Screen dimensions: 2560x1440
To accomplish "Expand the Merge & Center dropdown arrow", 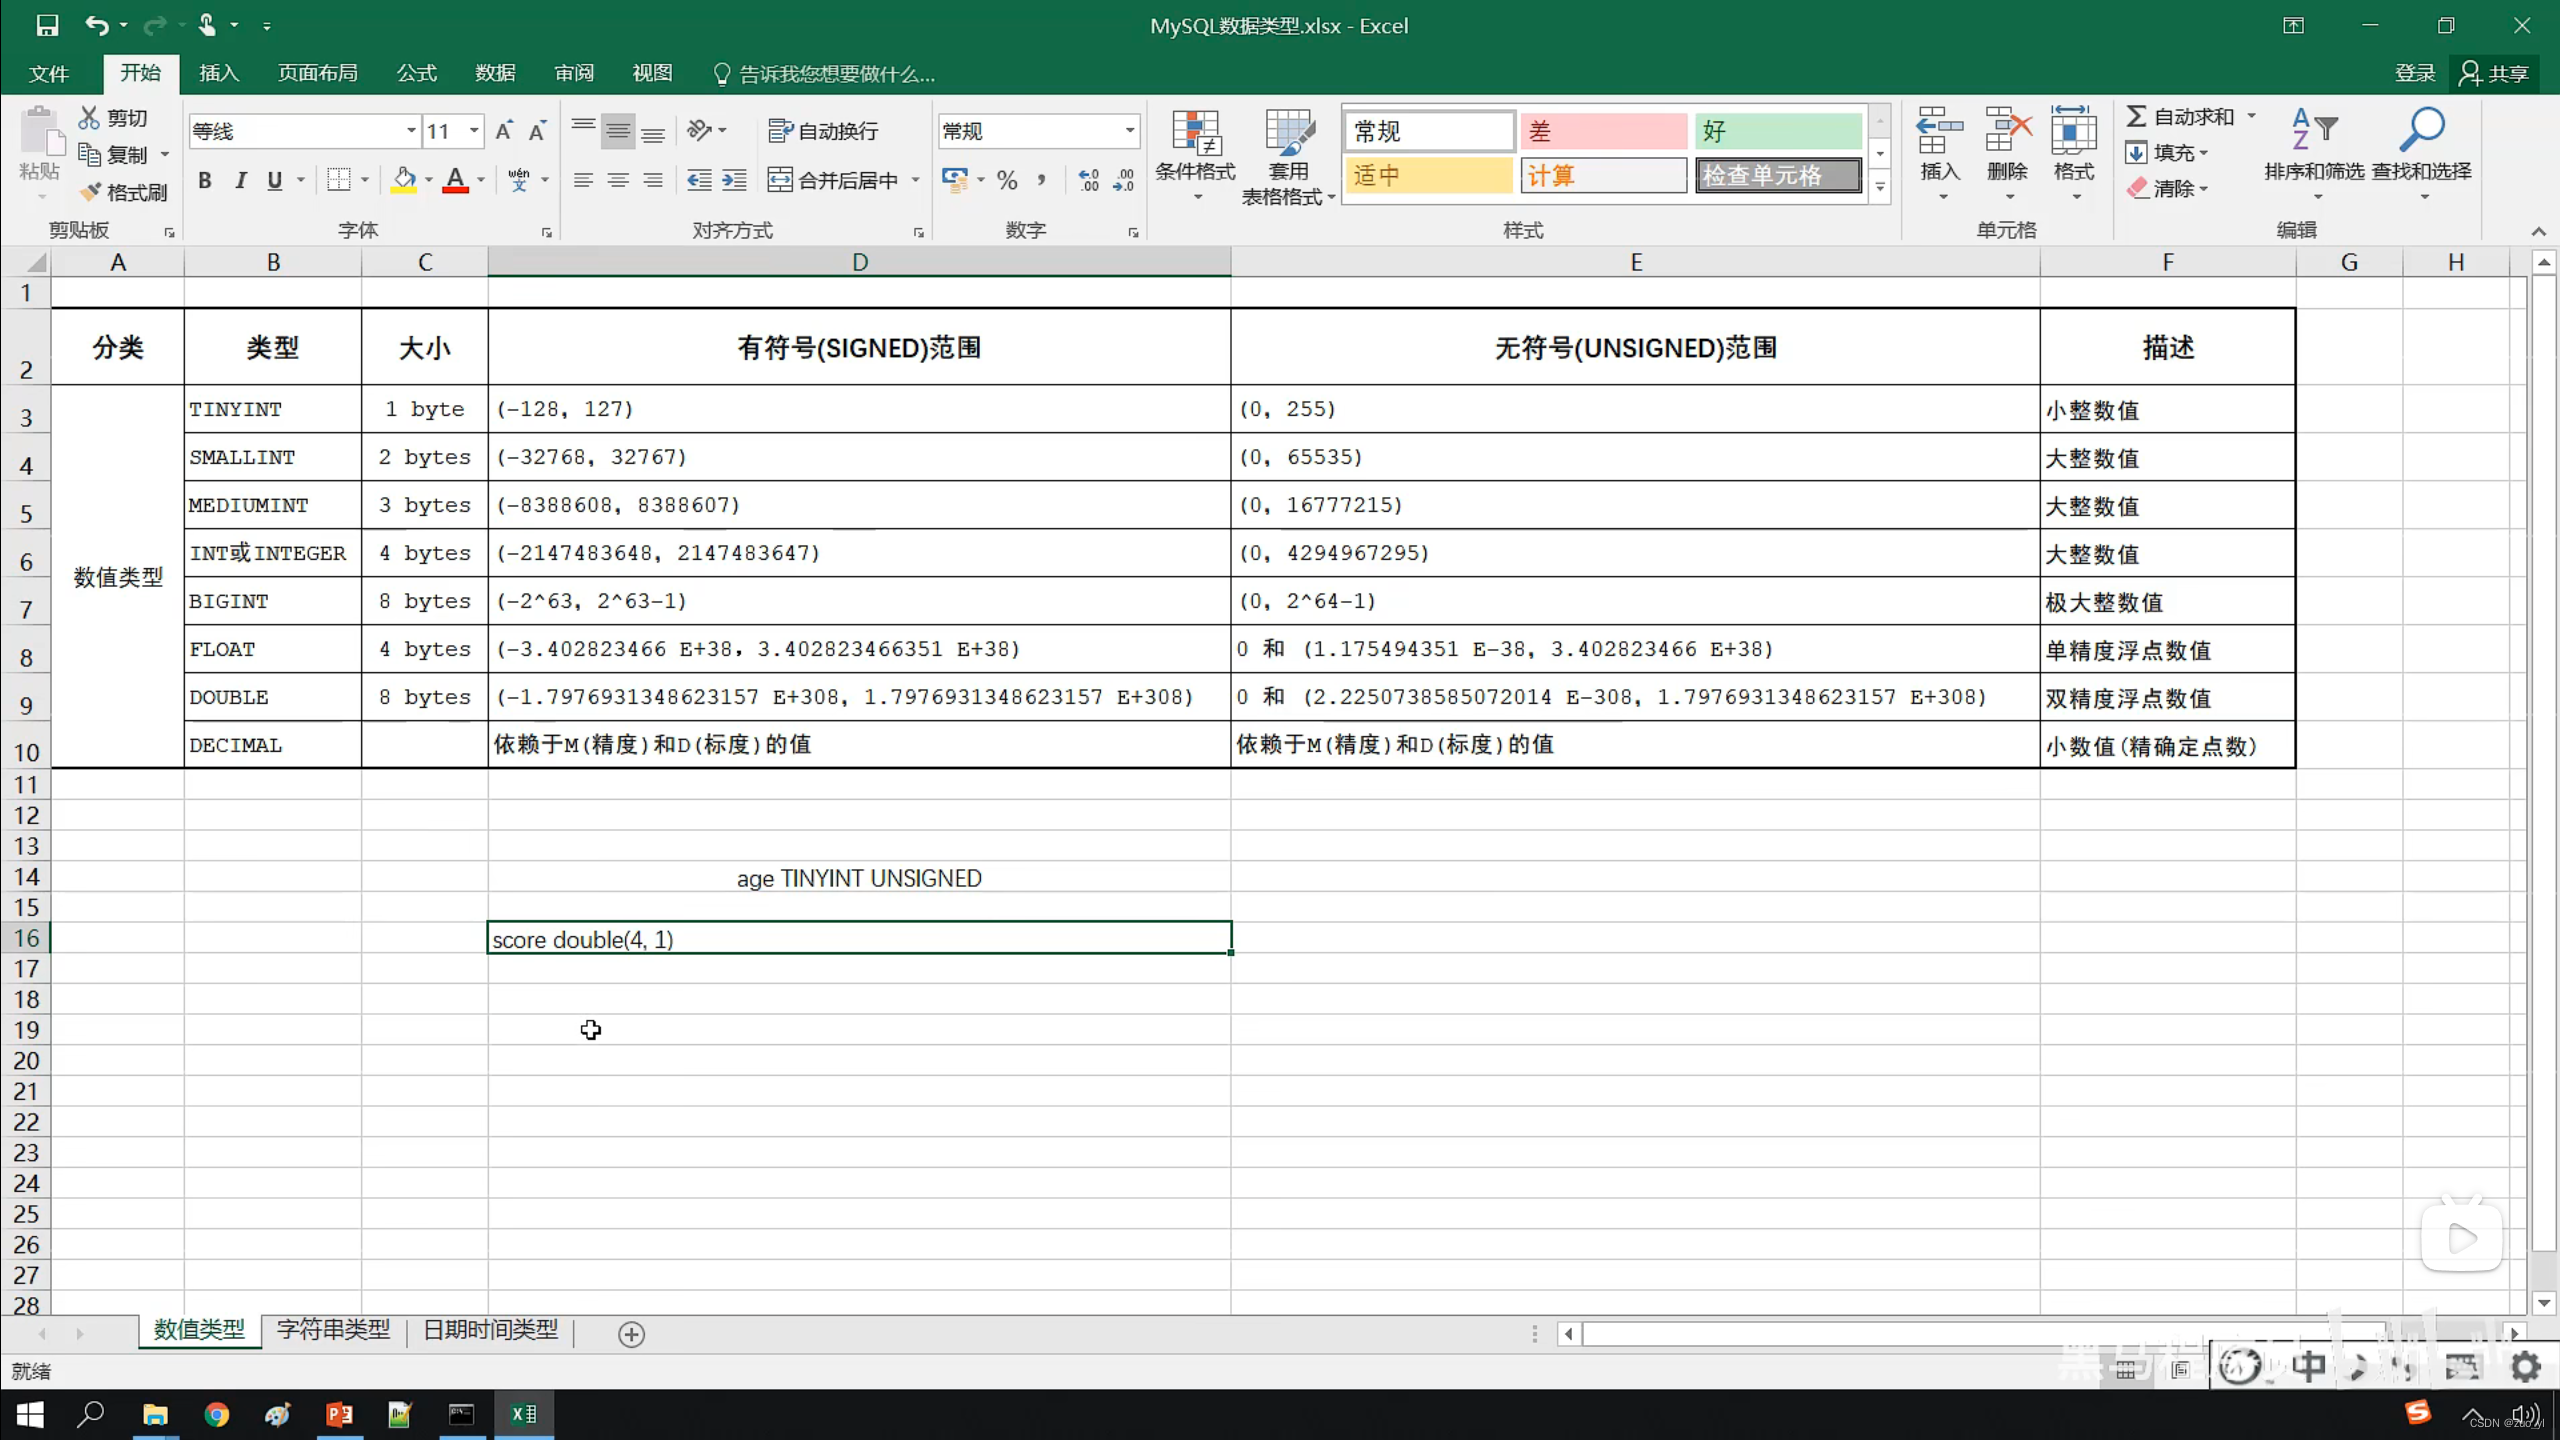I will pos(915,180).
